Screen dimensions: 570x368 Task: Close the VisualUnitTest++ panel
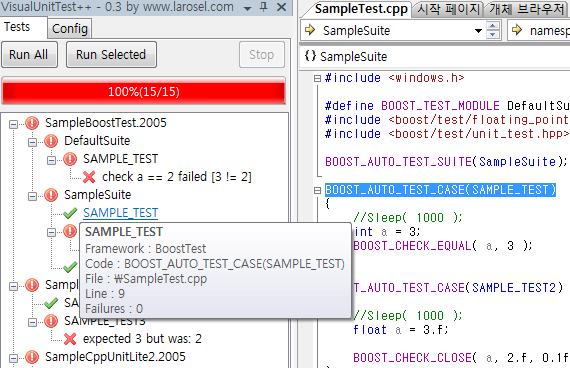tap(281, 7)
